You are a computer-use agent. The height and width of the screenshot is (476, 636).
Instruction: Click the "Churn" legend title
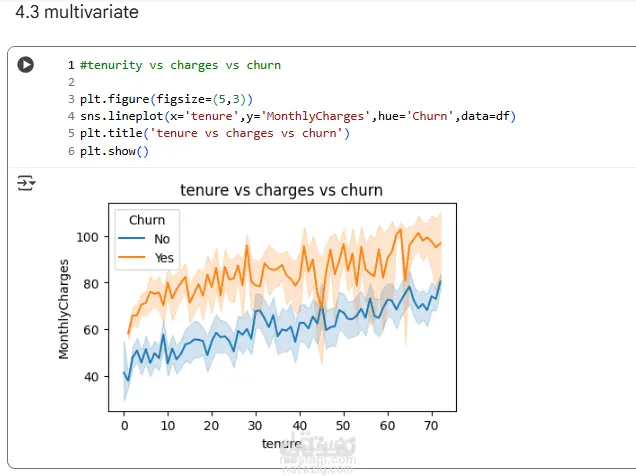pyautogui.click(x=147, y=221)
